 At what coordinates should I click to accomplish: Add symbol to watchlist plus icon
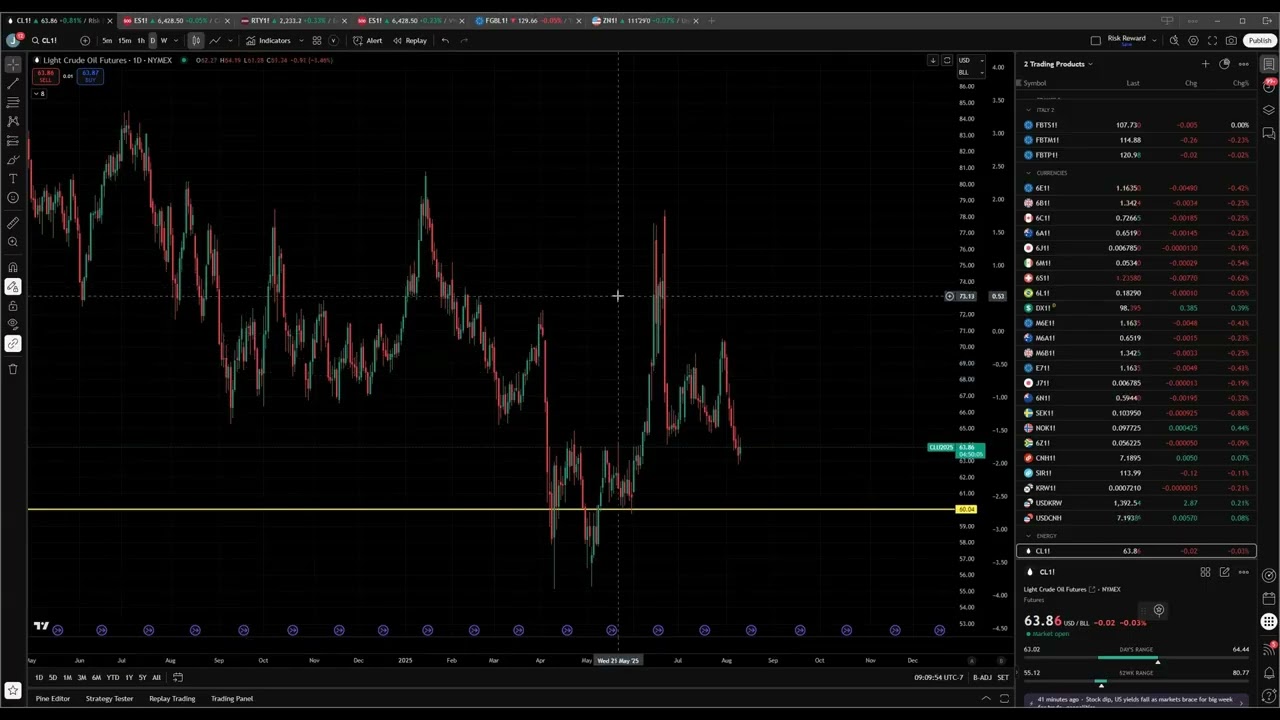coord(1205,64)
